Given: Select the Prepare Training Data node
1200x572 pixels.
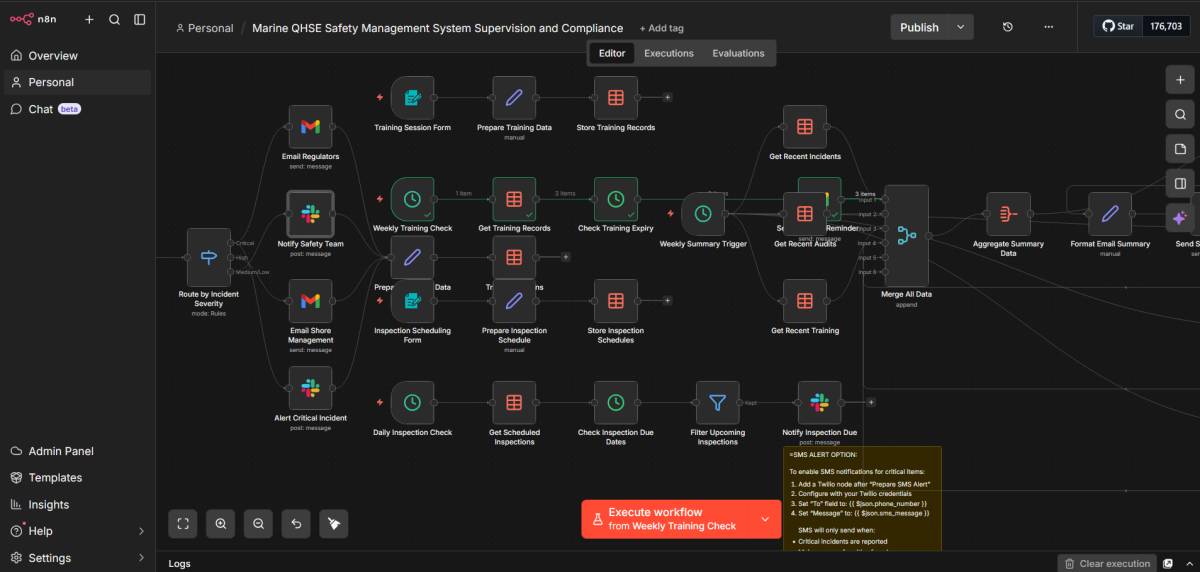Looking at the screenshot, I should pyautogui.click(x=514, y=98).
